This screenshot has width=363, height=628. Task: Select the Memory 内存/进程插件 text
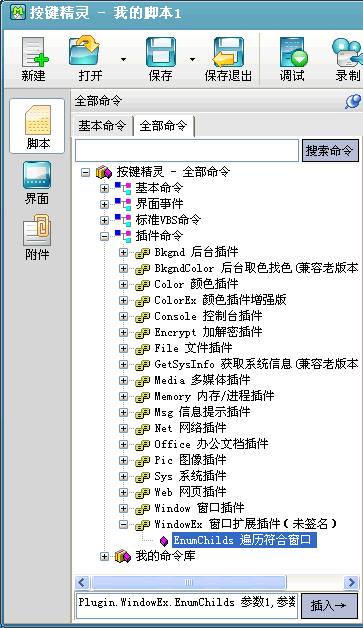tap(214, 396)
